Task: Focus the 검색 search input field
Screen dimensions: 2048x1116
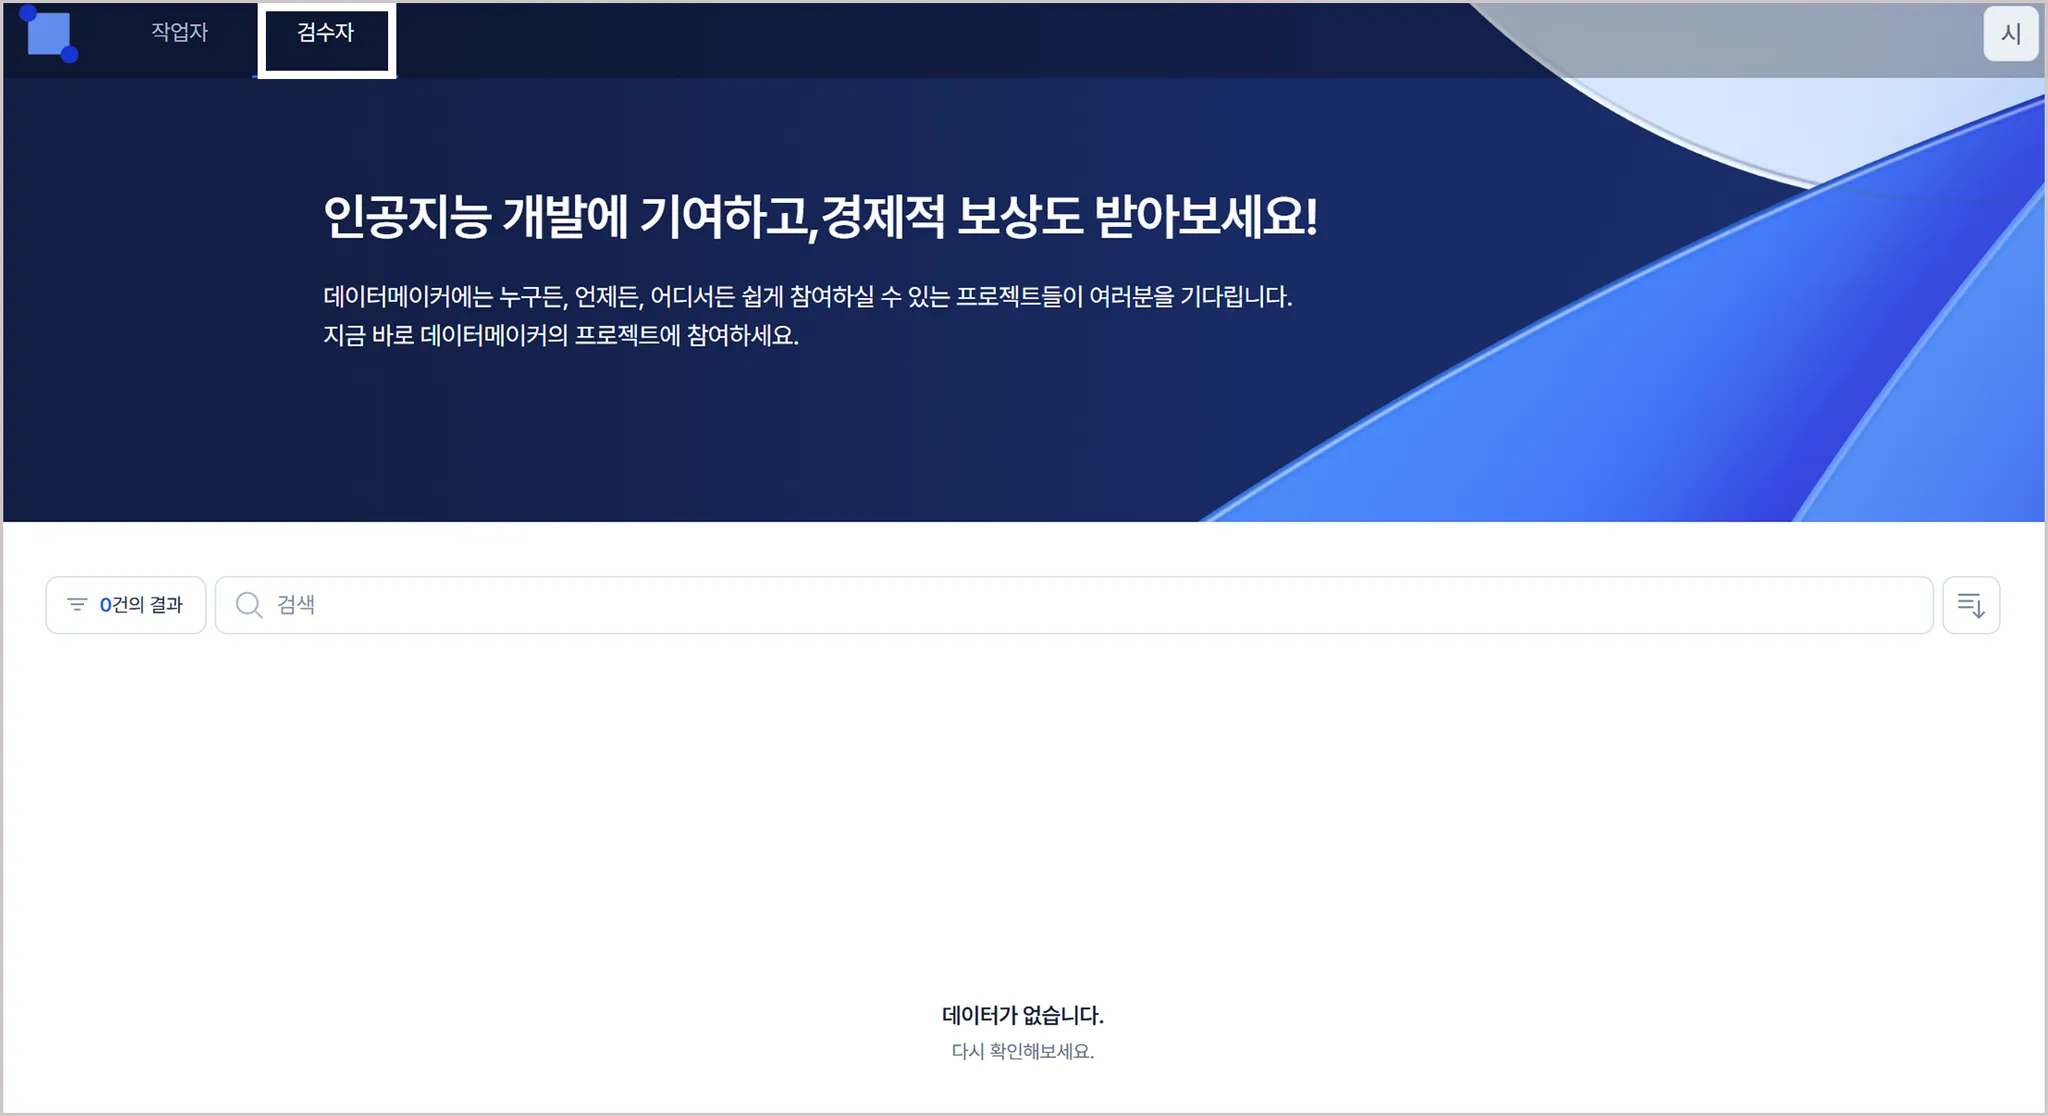Action: (1000, 605)
